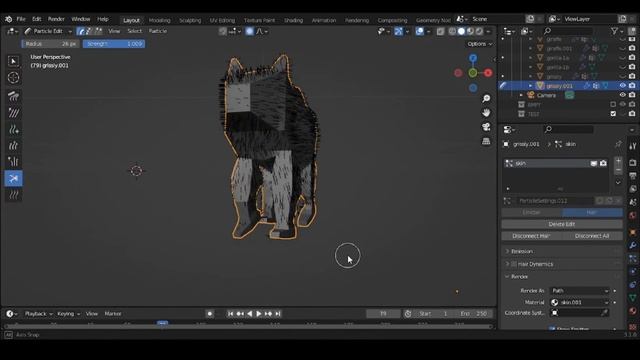This screenshot has height=360, width=640.
Task: Switch particle type to Emitter
Action: coord(532,213)
